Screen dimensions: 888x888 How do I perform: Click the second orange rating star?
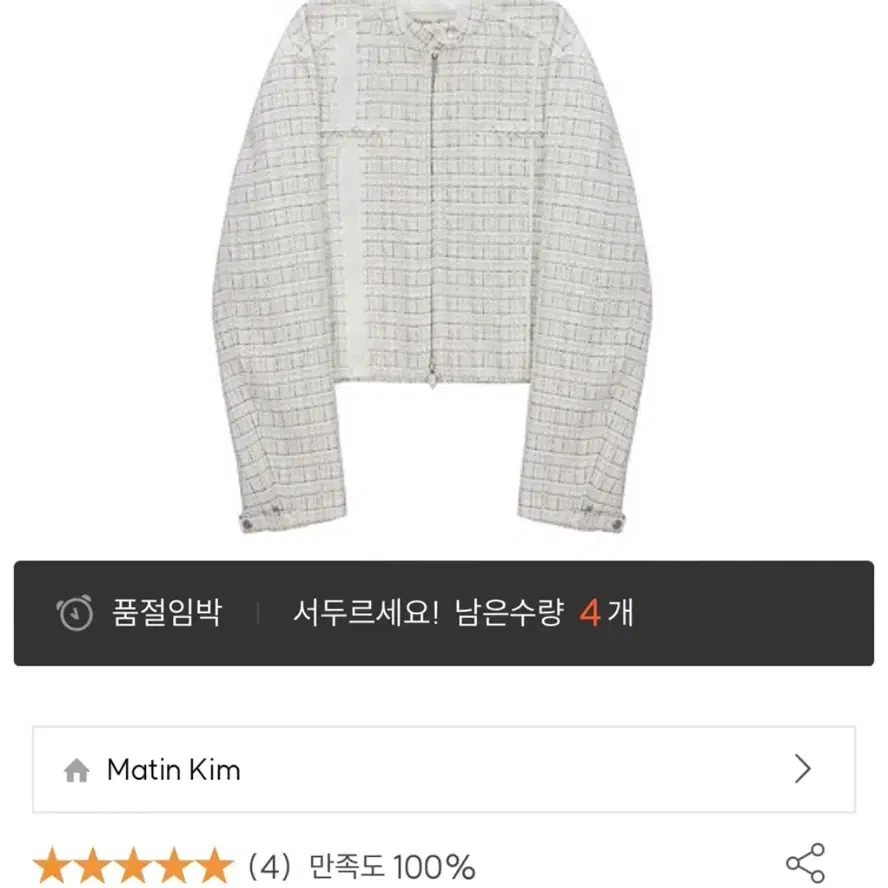(x=92, y=866)
